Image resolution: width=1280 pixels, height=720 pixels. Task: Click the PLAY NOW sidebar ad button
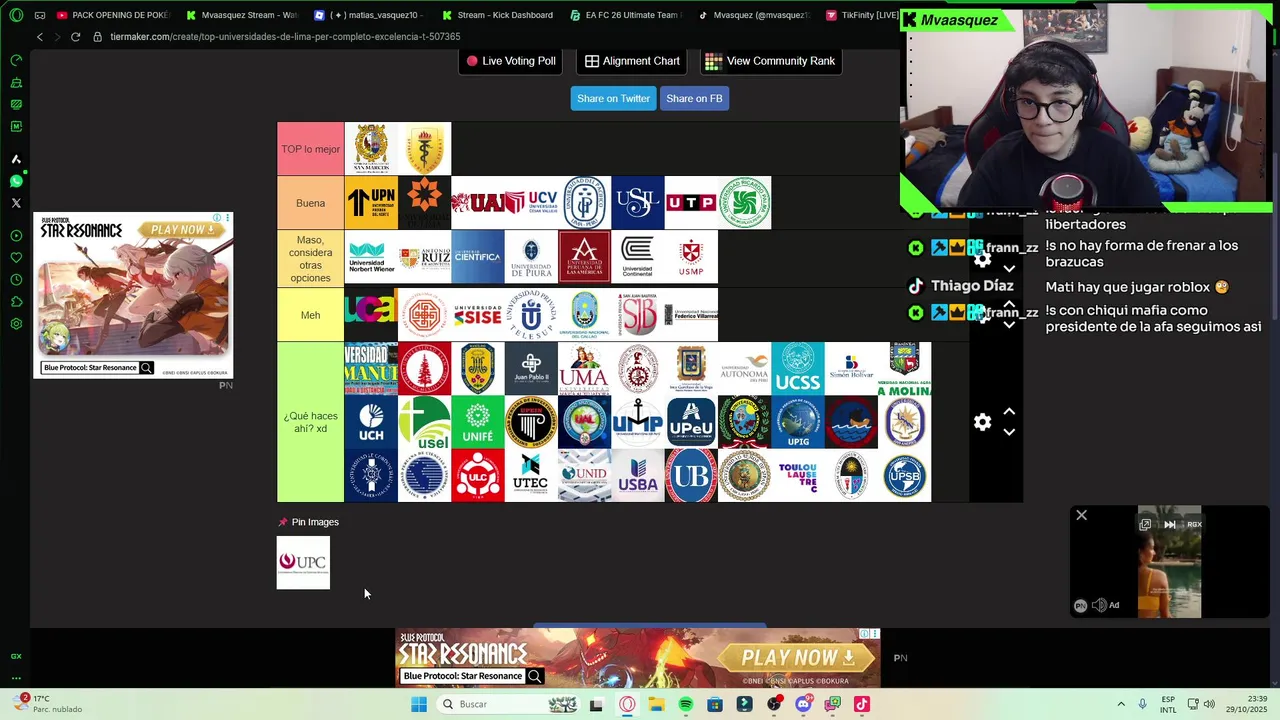pos(181,230)
